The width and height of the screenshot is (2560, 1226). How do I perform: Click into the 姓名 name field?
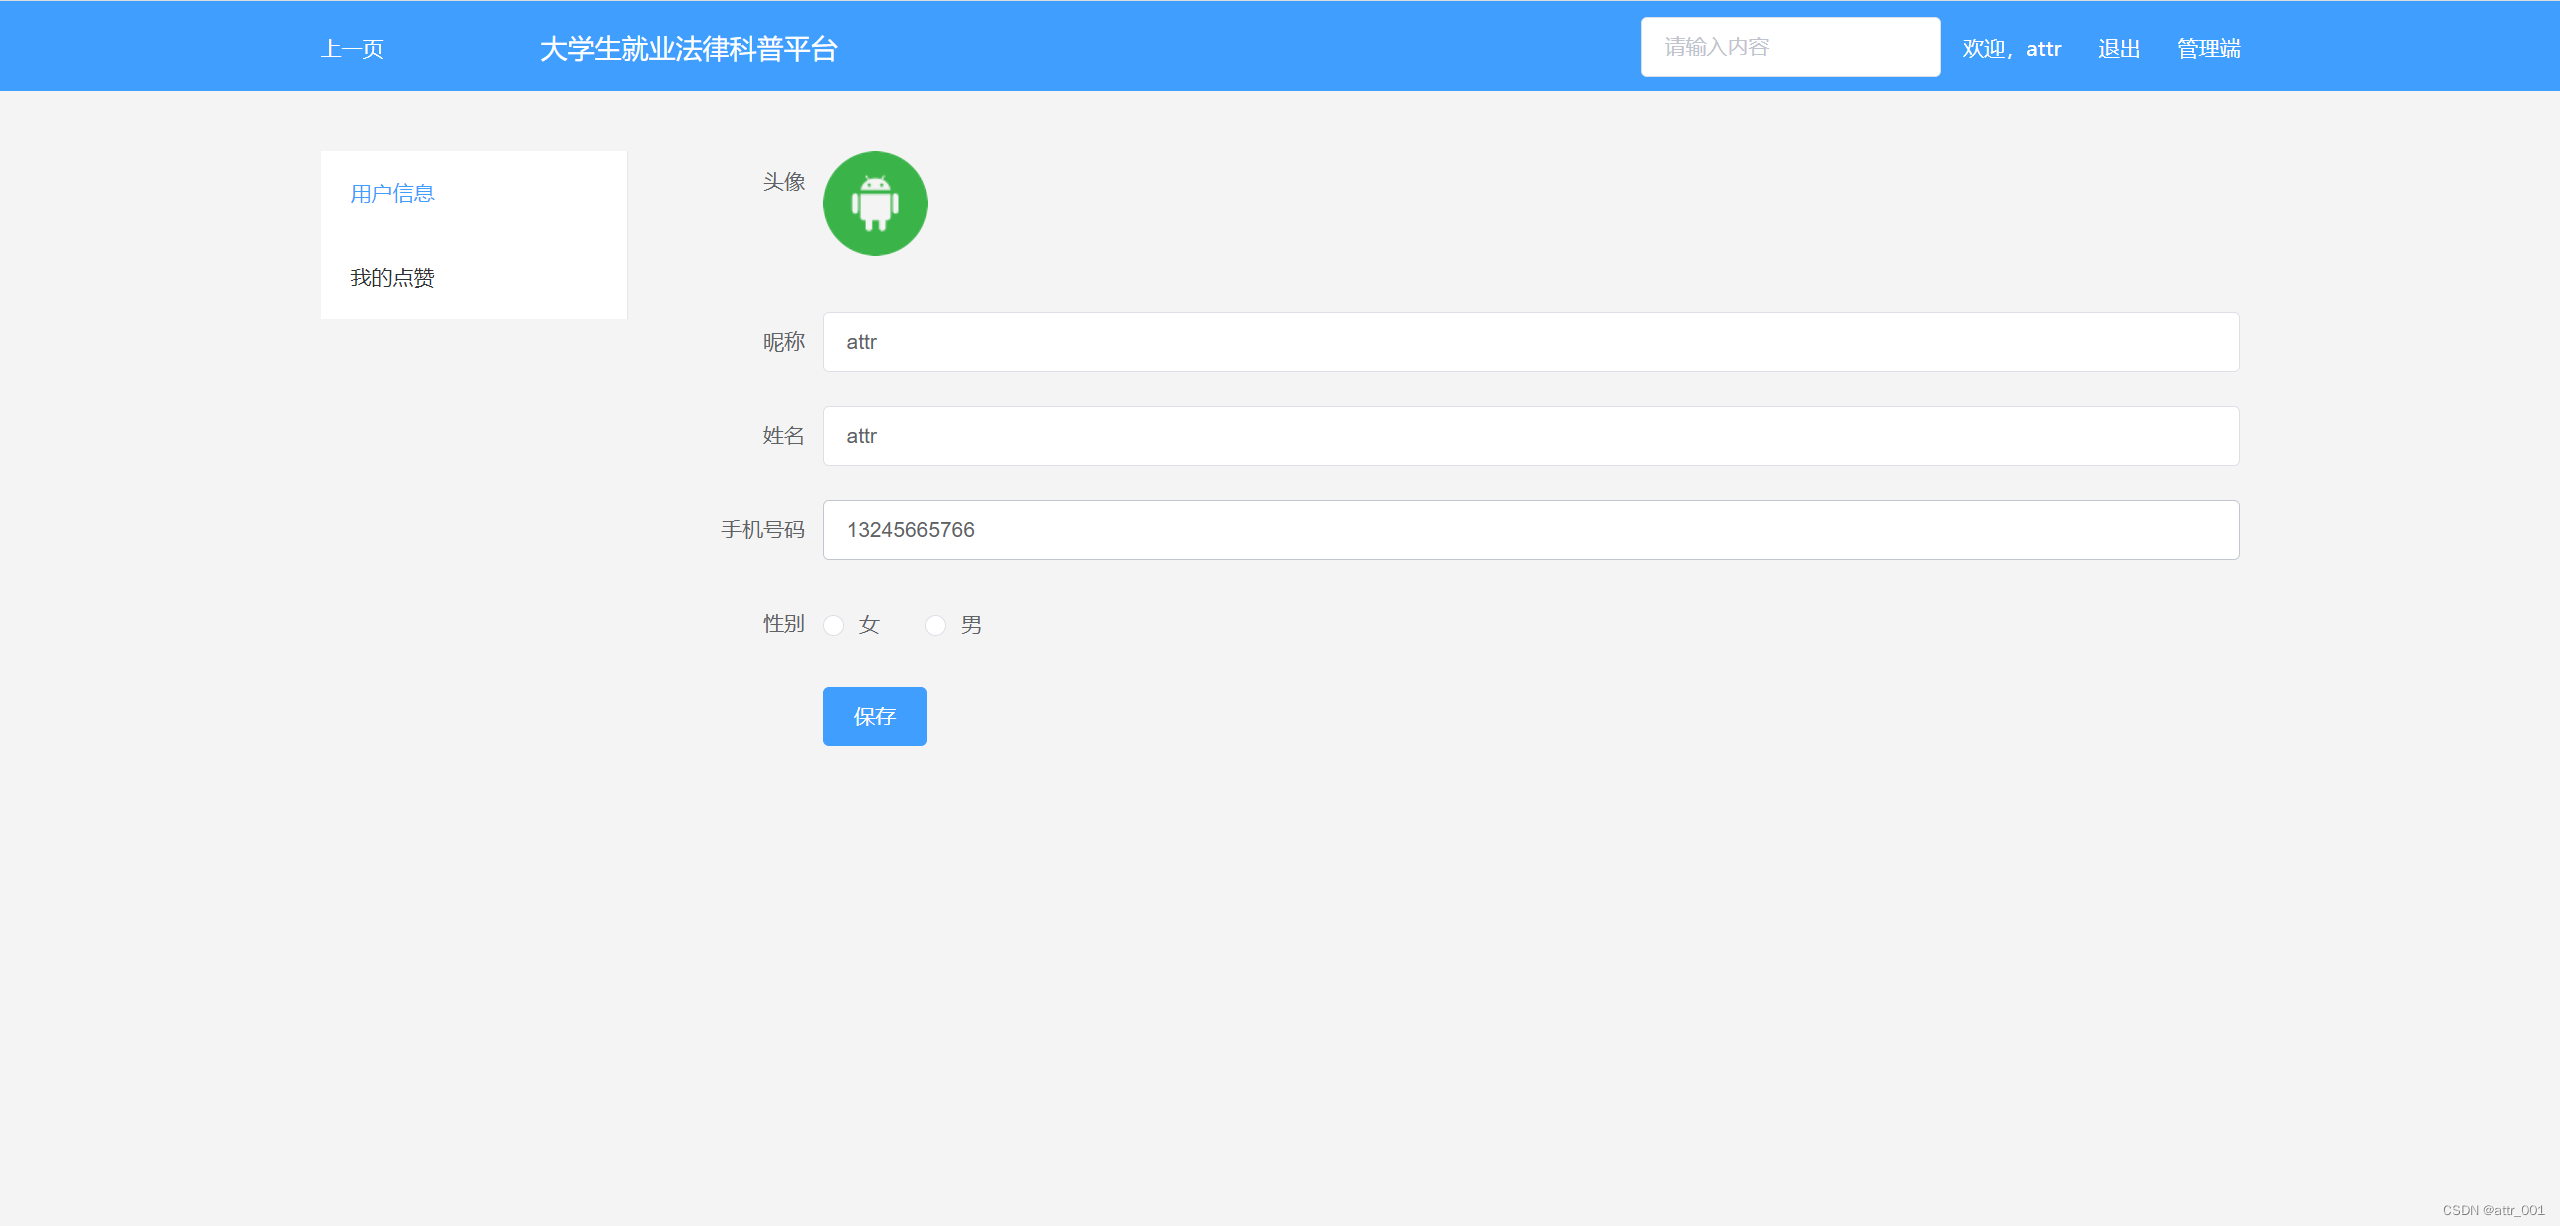(x=1530, y=436)
